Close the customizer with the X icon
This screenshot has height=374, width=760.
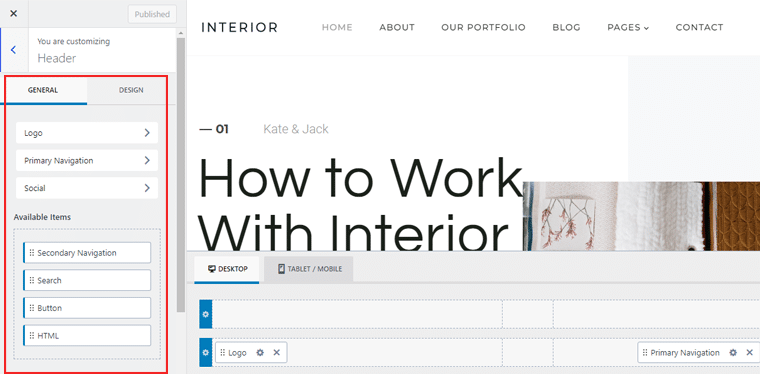14,14
